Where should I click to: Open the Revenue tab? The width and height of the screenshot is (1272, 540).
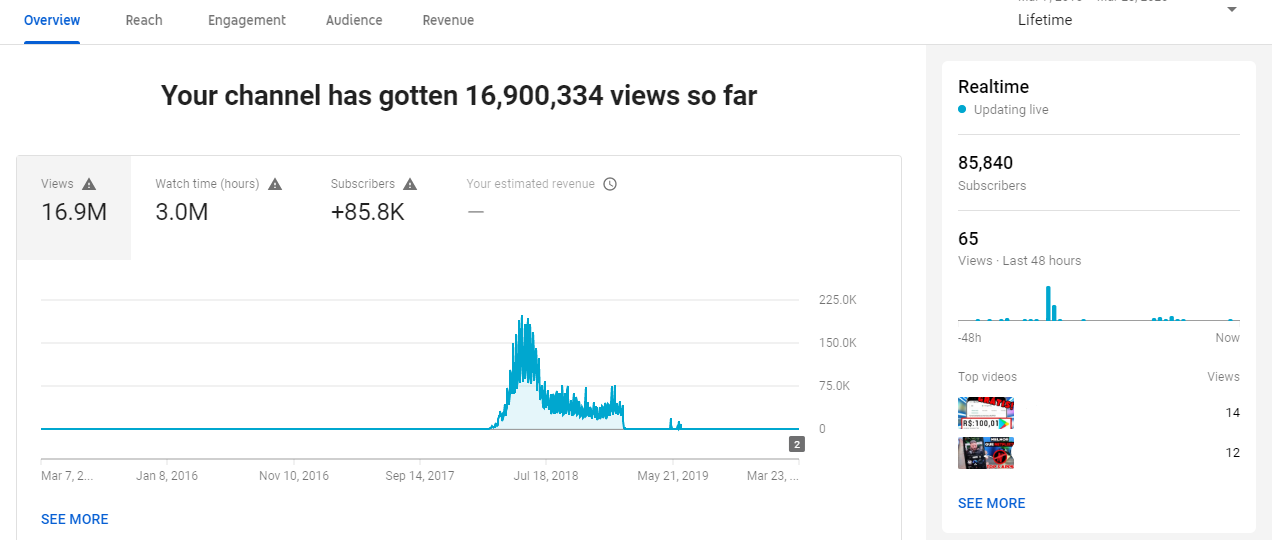pyautogui.click(x=448, y=20)
